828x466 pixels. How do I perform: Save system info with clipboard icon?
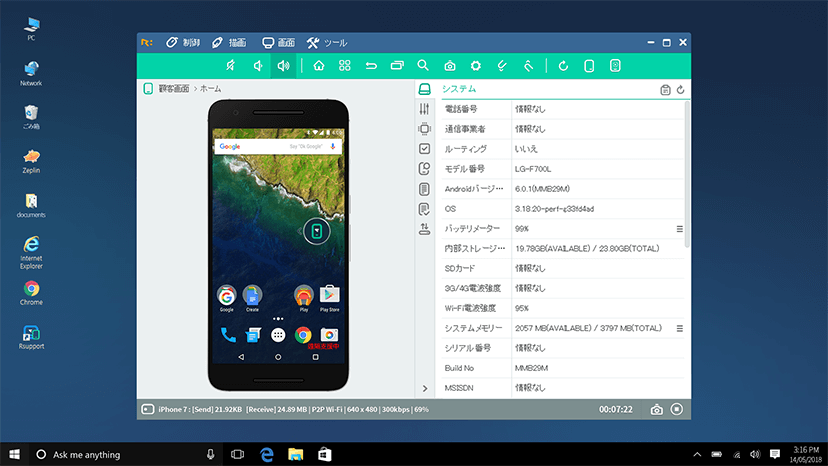[665, 90]
